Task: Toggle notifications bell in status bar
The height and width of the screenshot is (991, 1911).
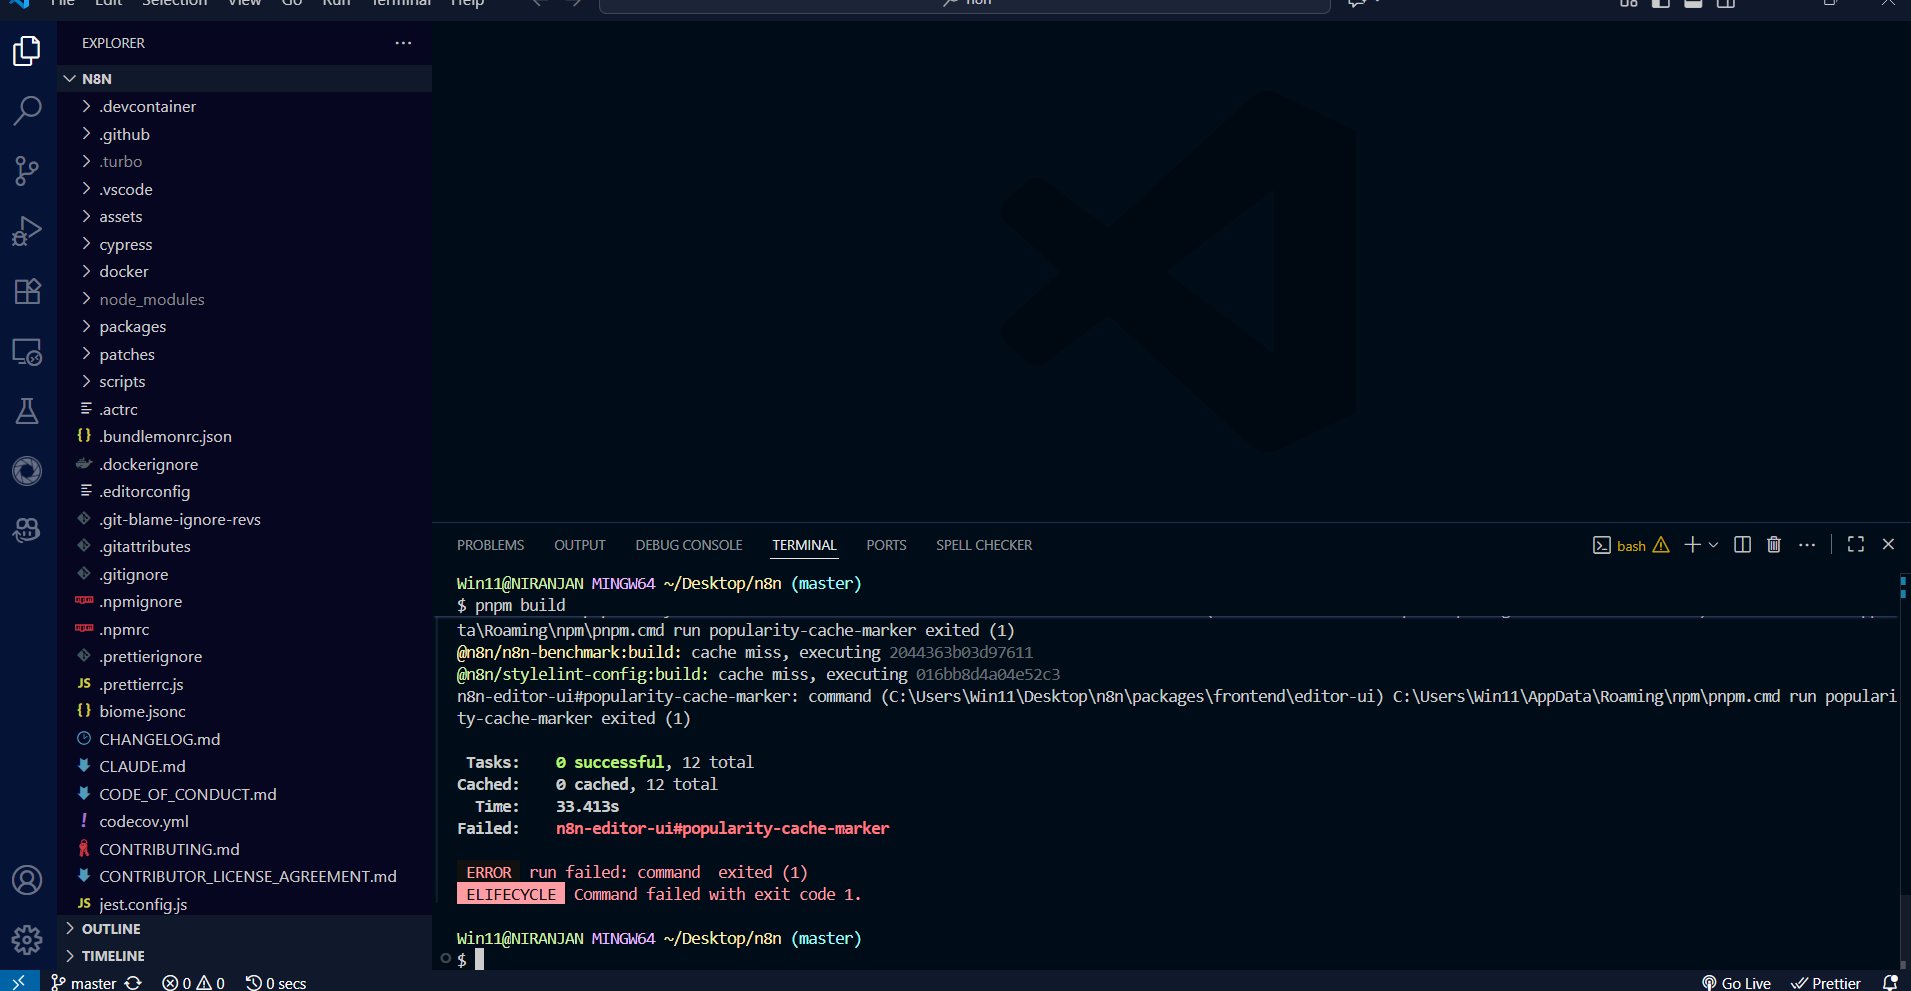Action: [x=1890, y=983]
